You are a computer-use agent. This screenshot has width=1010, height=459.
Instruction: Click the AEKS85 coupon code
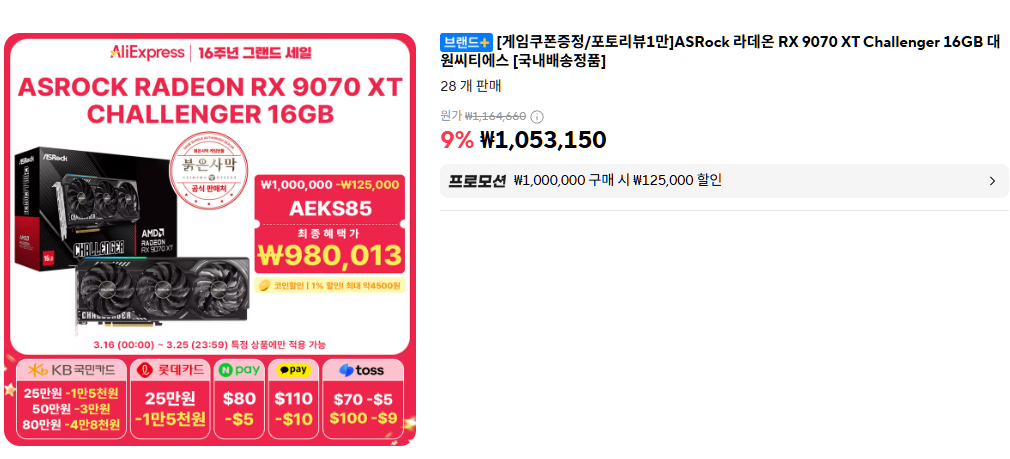[329, 209]
